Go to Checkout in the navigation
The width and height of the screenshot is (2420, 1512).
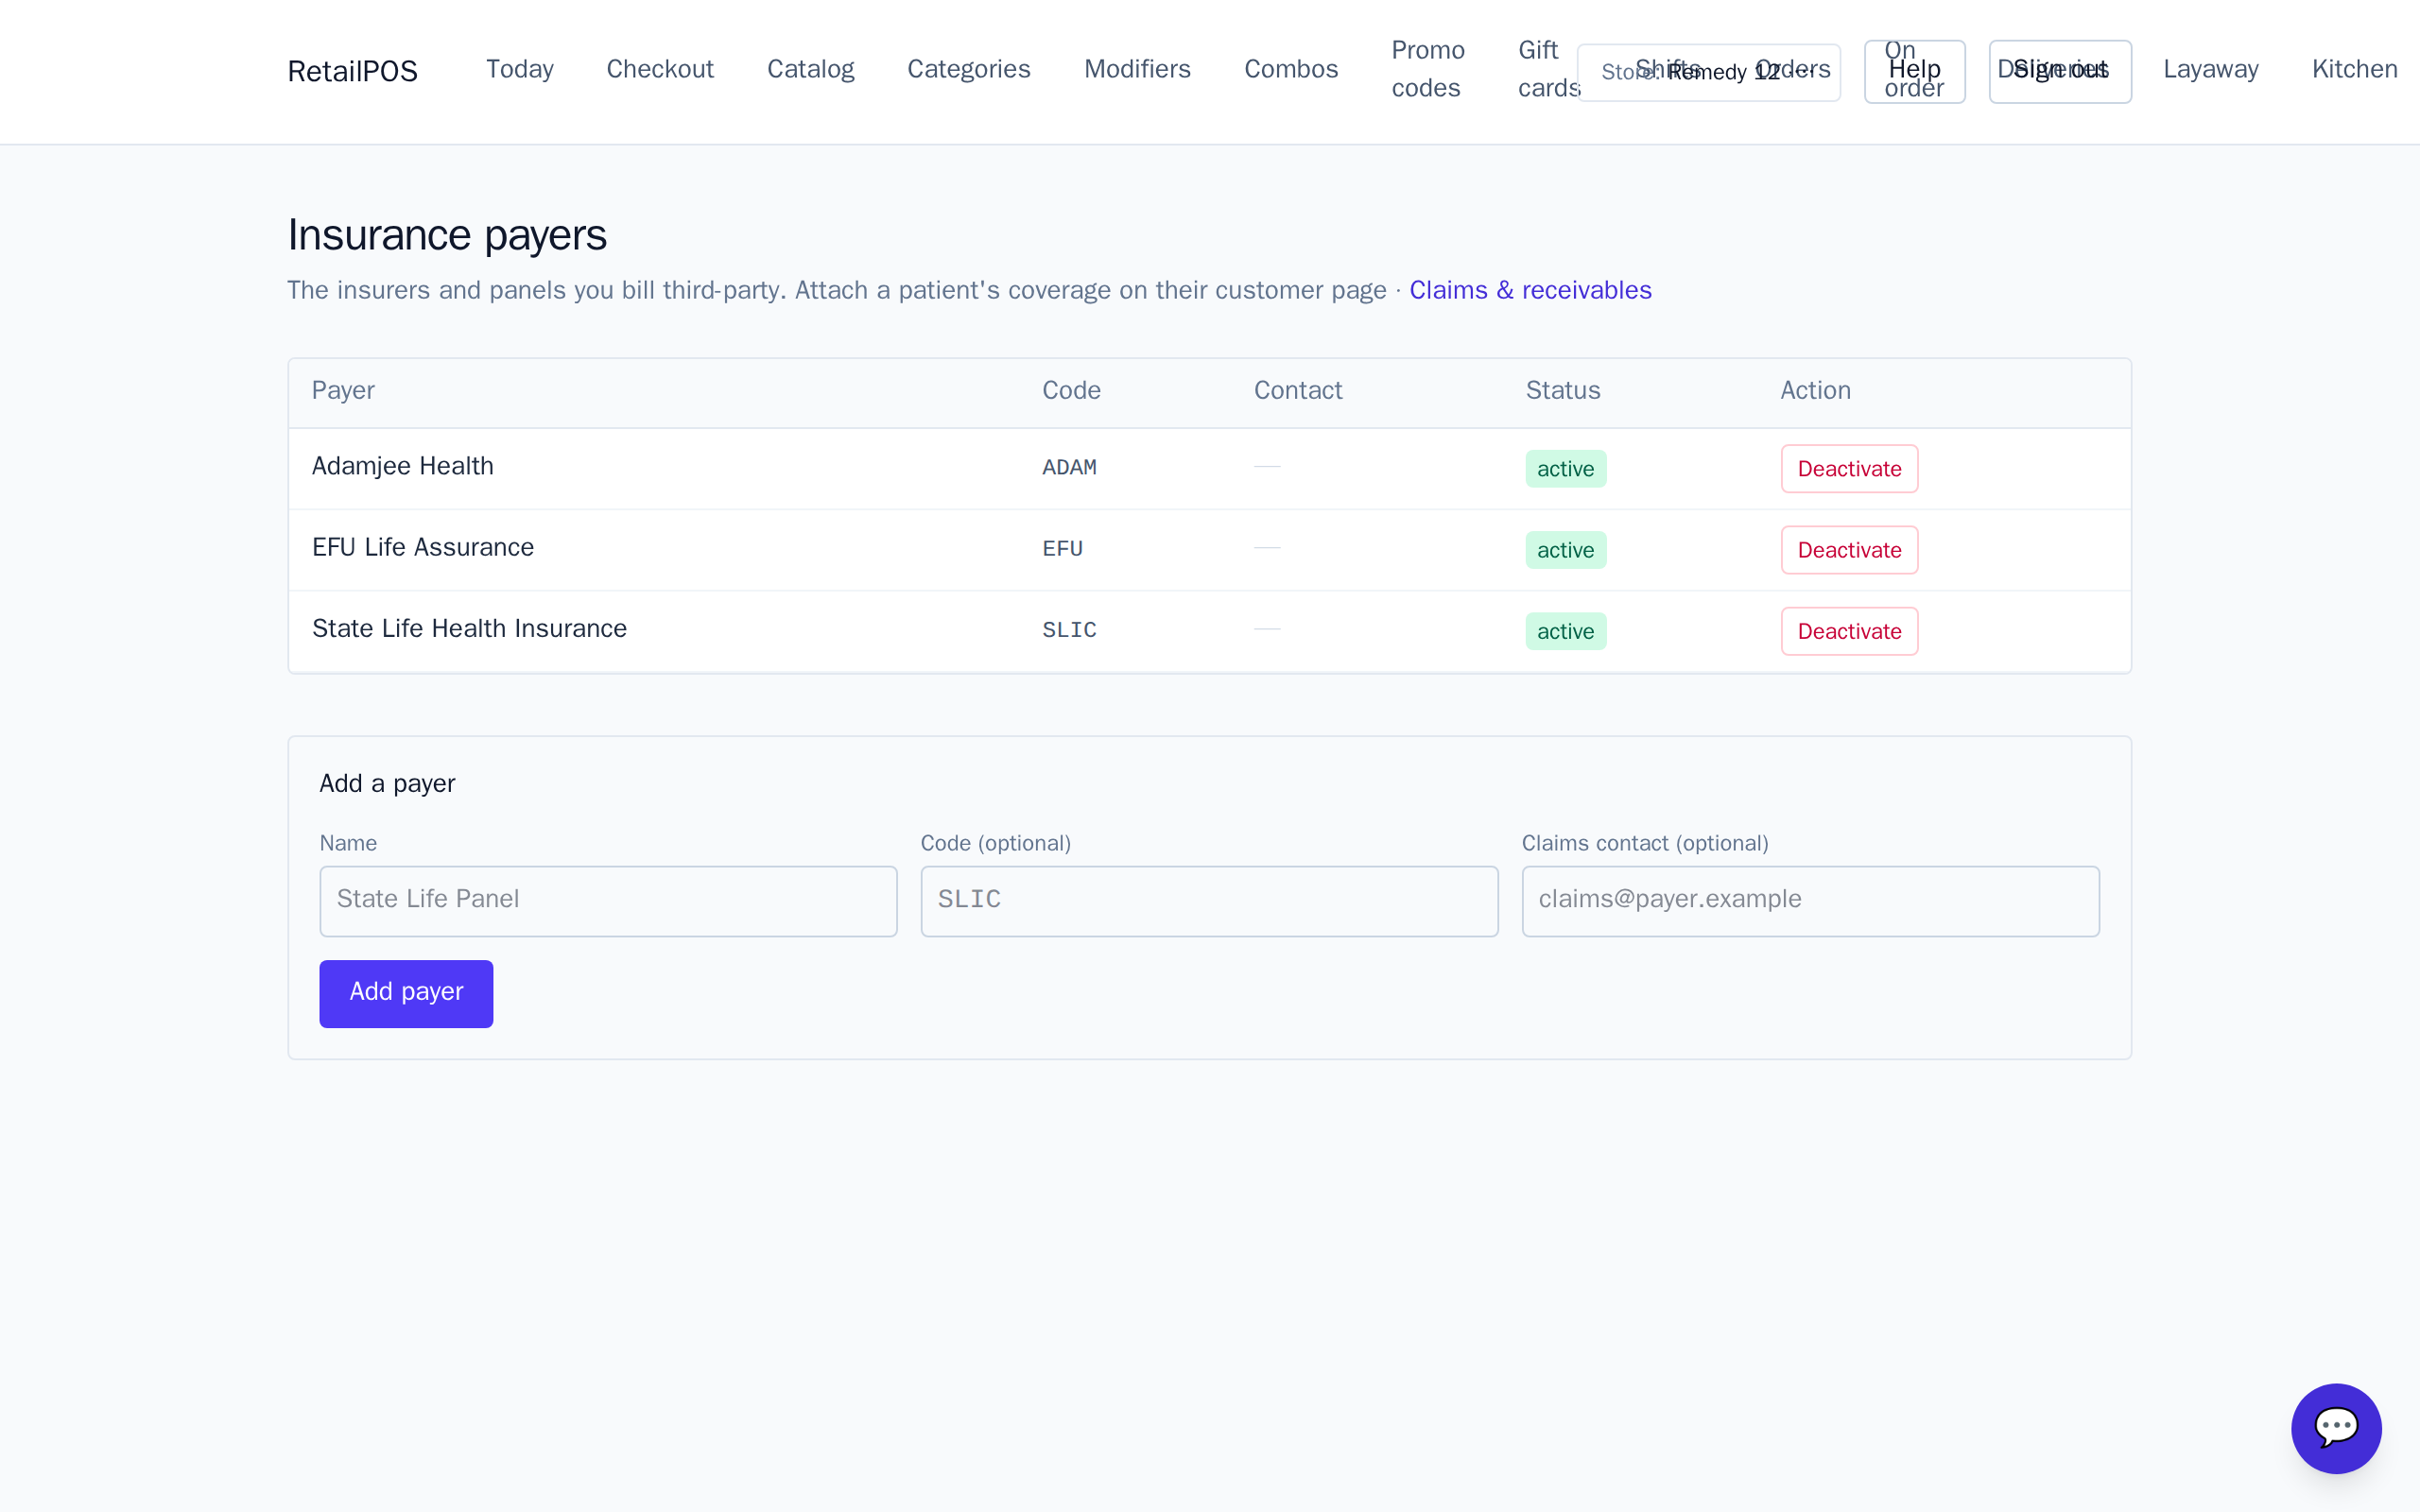[x=660, y=69]
